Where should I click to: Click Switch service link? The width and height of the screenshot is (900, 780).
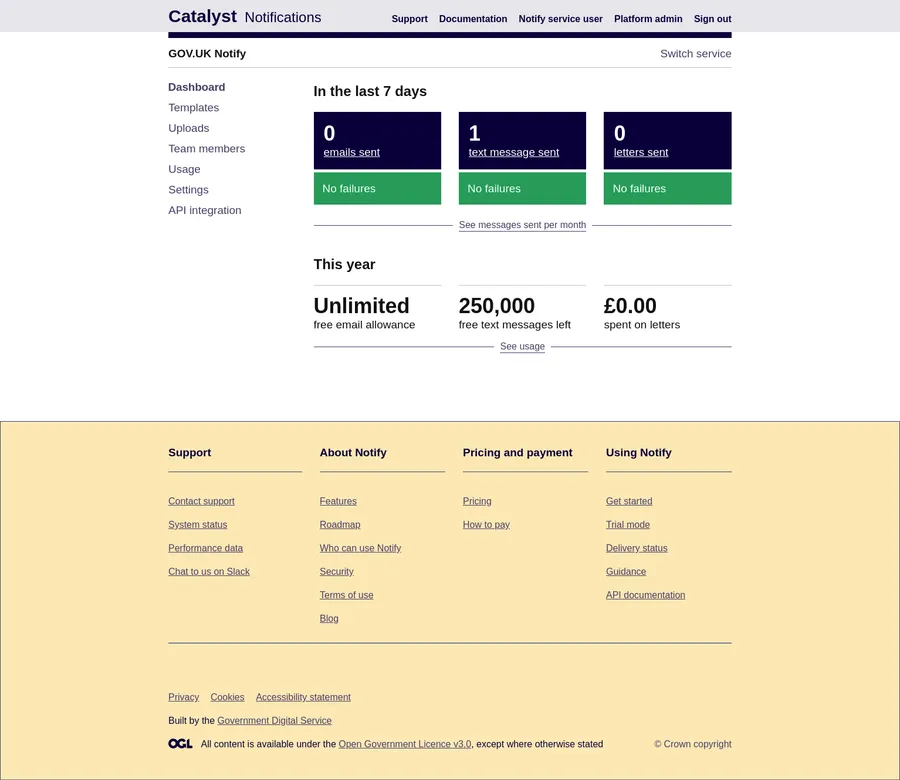tap(695, 54)
